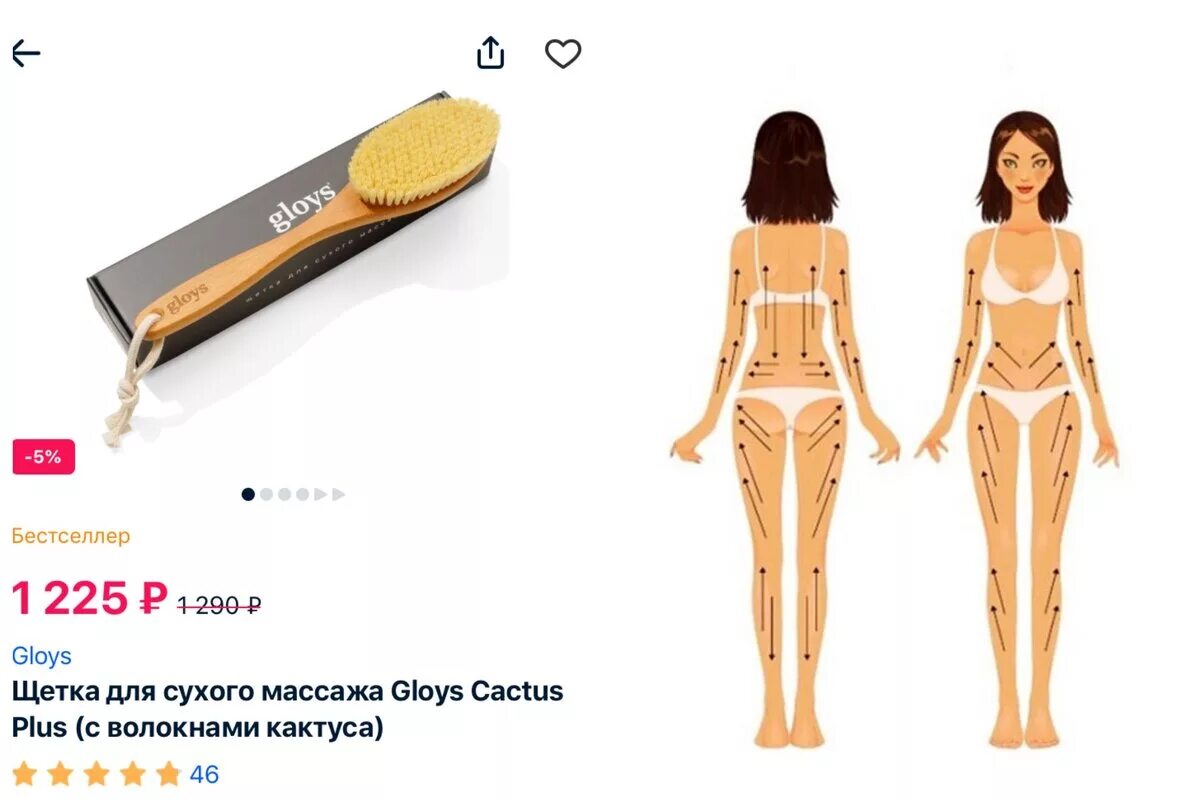Switch to the third gallery dot

point(284,494)
